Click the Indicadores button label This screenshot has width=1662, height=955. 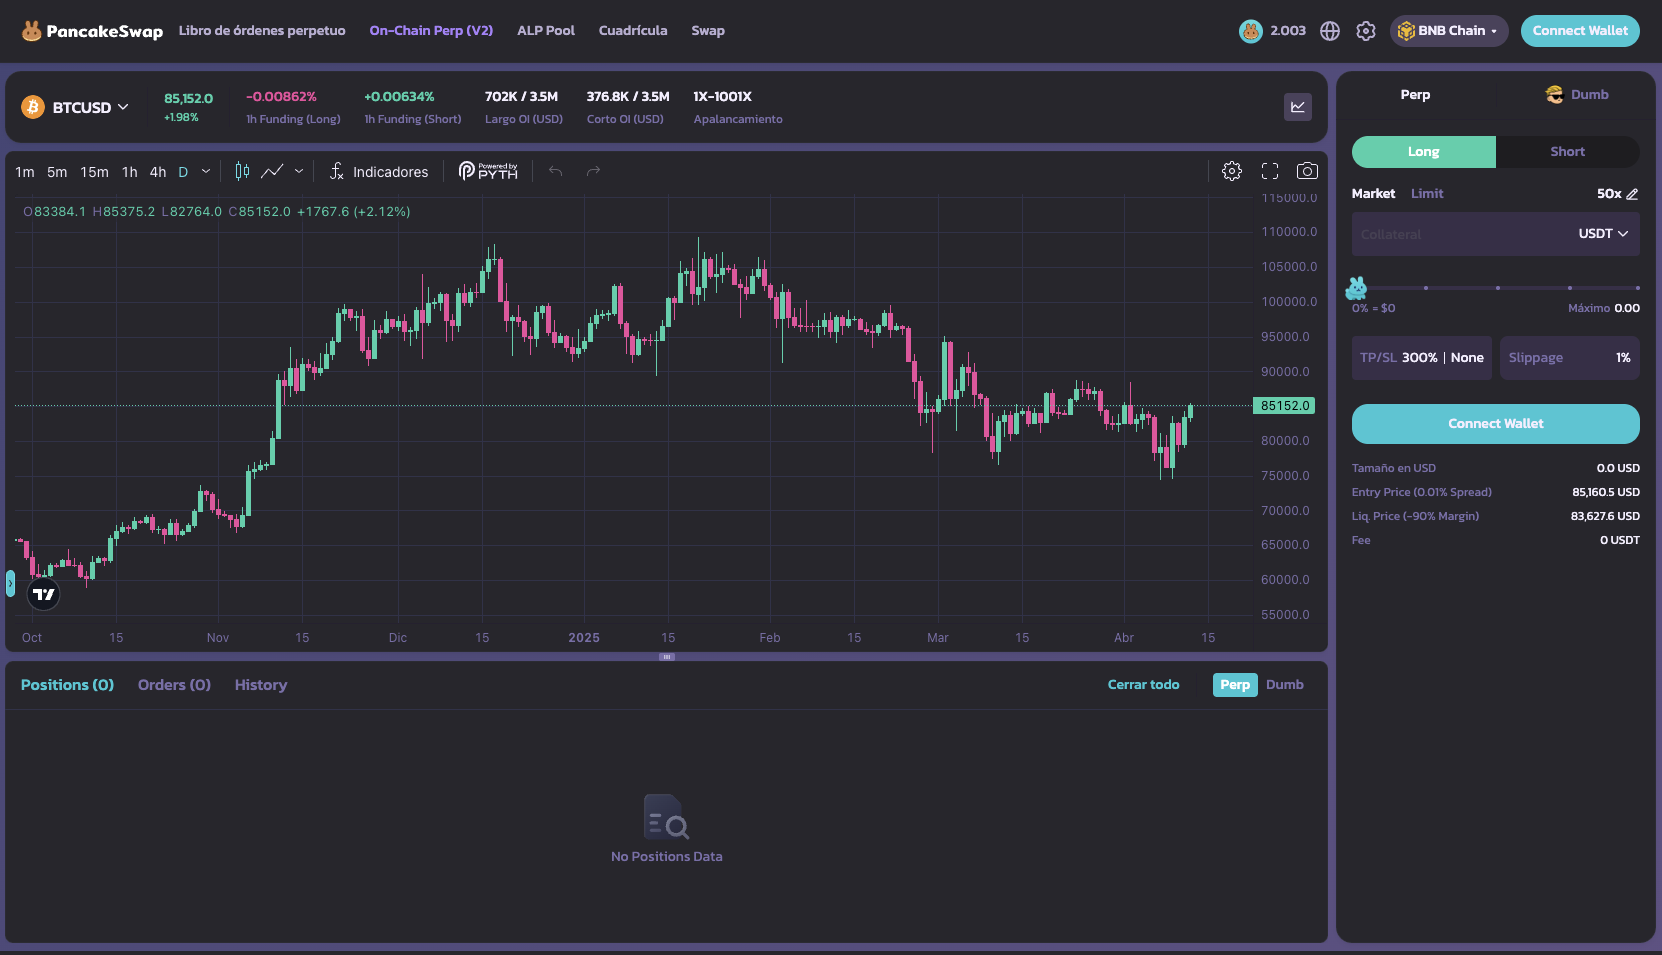pos(390,172)
